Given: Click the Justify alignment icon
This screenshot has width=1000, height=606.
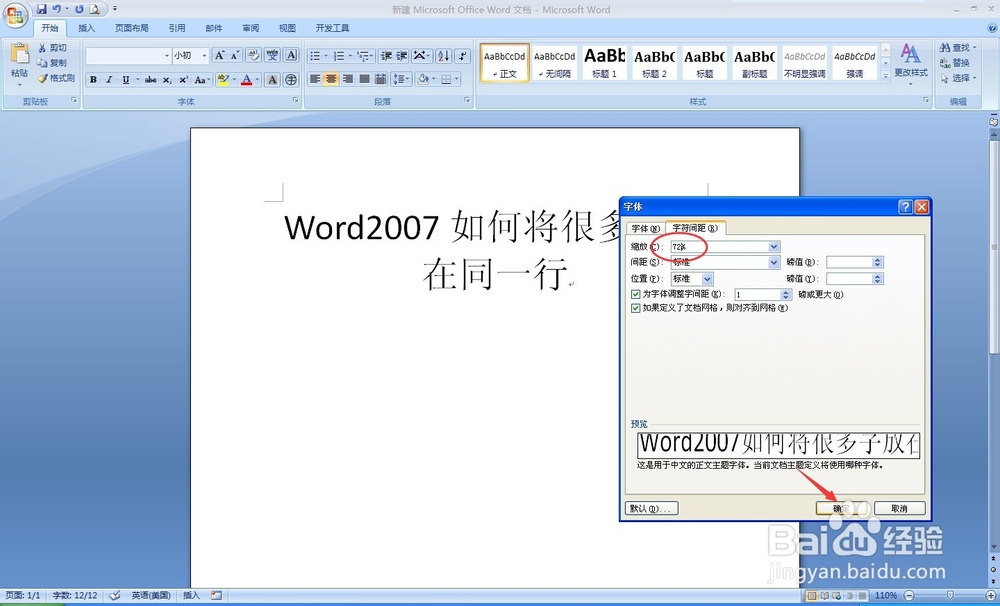Looking at the screenshot, I should pos(364,79).
